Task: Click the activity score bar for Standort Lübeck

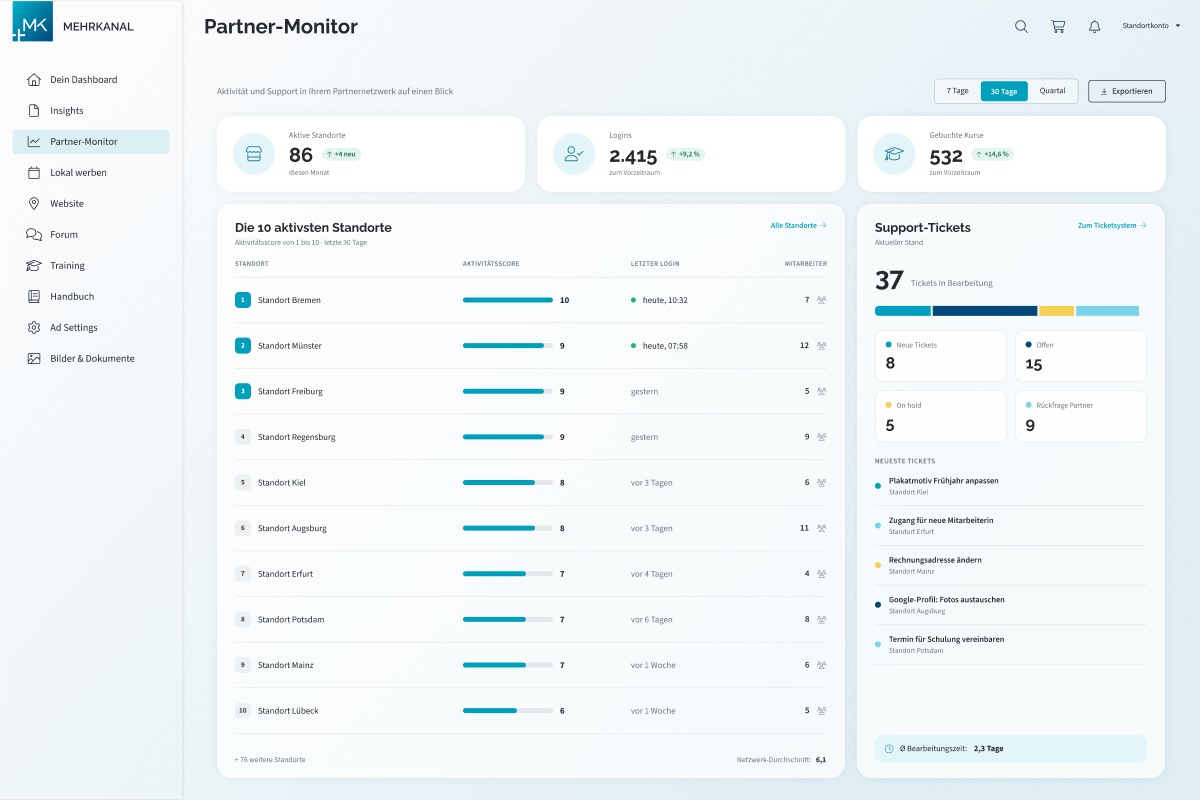Action: (x=508, y=711)
